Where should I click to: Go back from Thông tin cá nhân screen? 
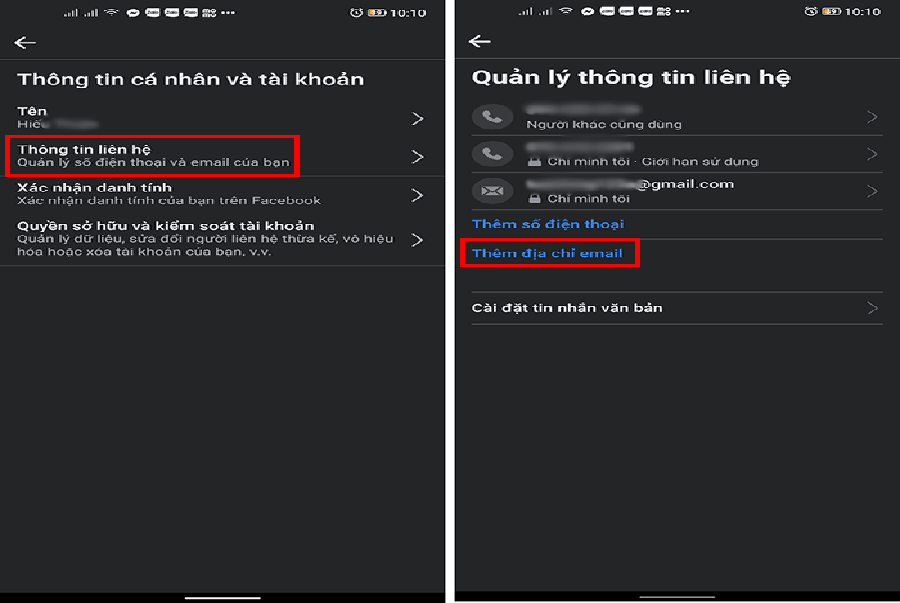(x=25, y=42)
